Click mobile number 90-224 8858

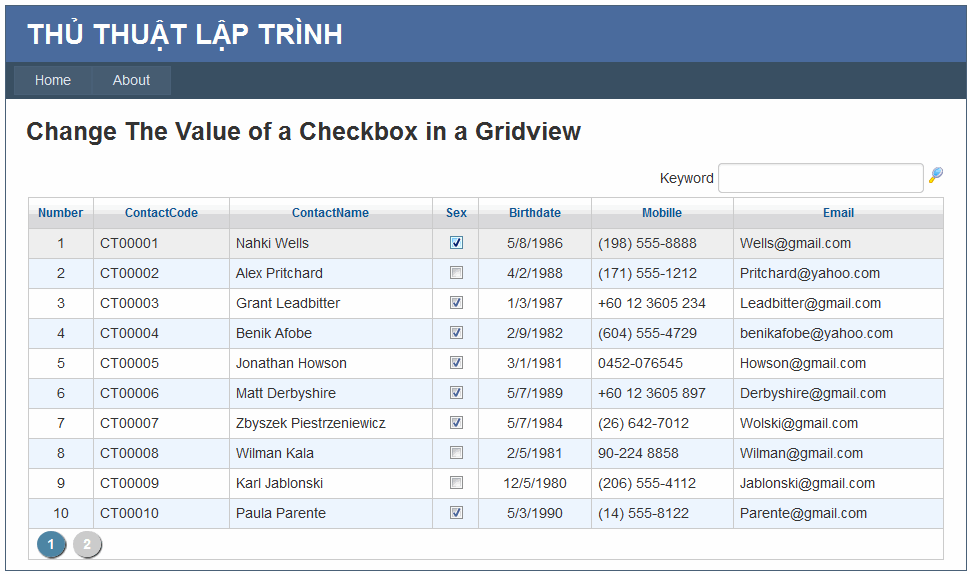[638, 453]
